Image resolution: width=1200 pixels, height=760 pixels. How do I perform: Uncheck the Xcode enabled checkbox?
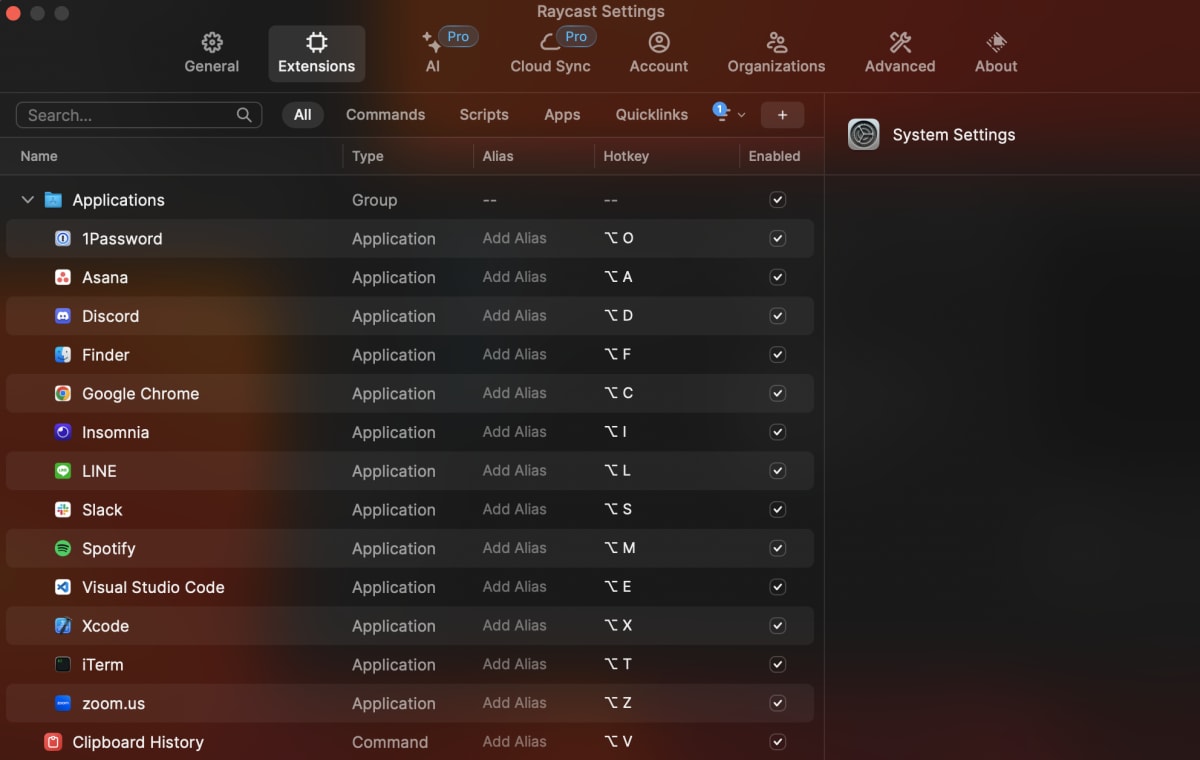tap(778, 626)
